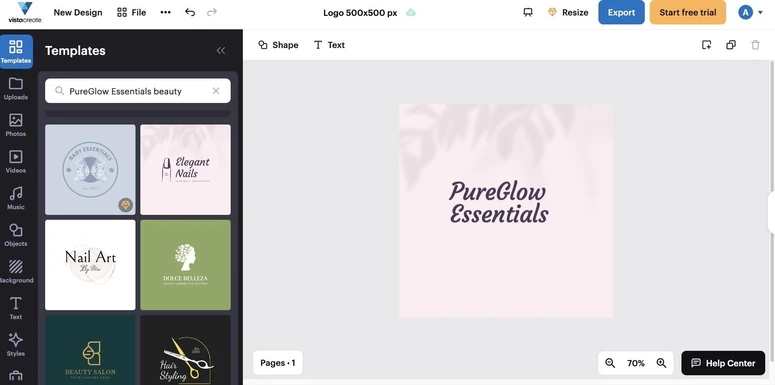Select the Baby Essentials template
Screen dimensions: 775x385
coord(90,170)
